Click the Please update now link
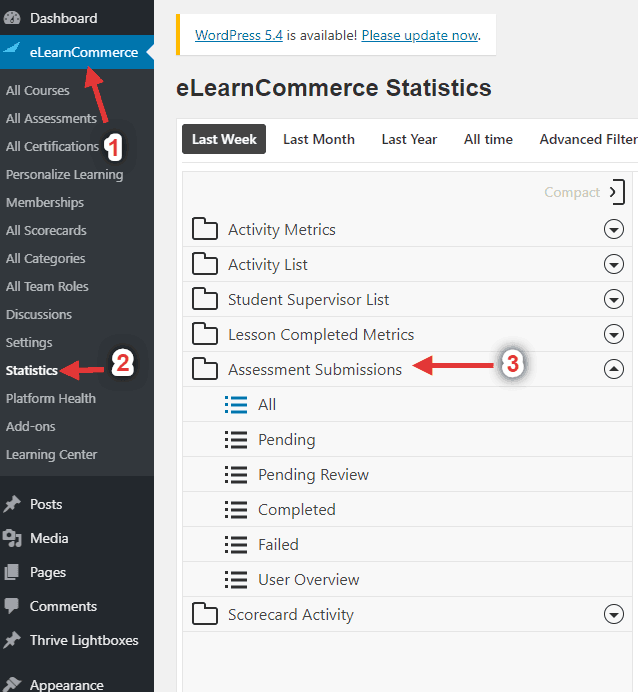This screenshot has width=638, height=692. pos(420,35)
